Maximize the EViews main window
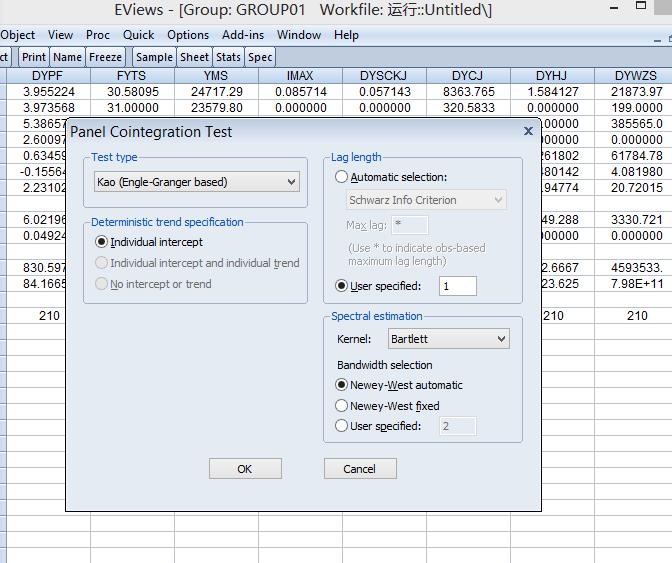 tap(641, 6)
